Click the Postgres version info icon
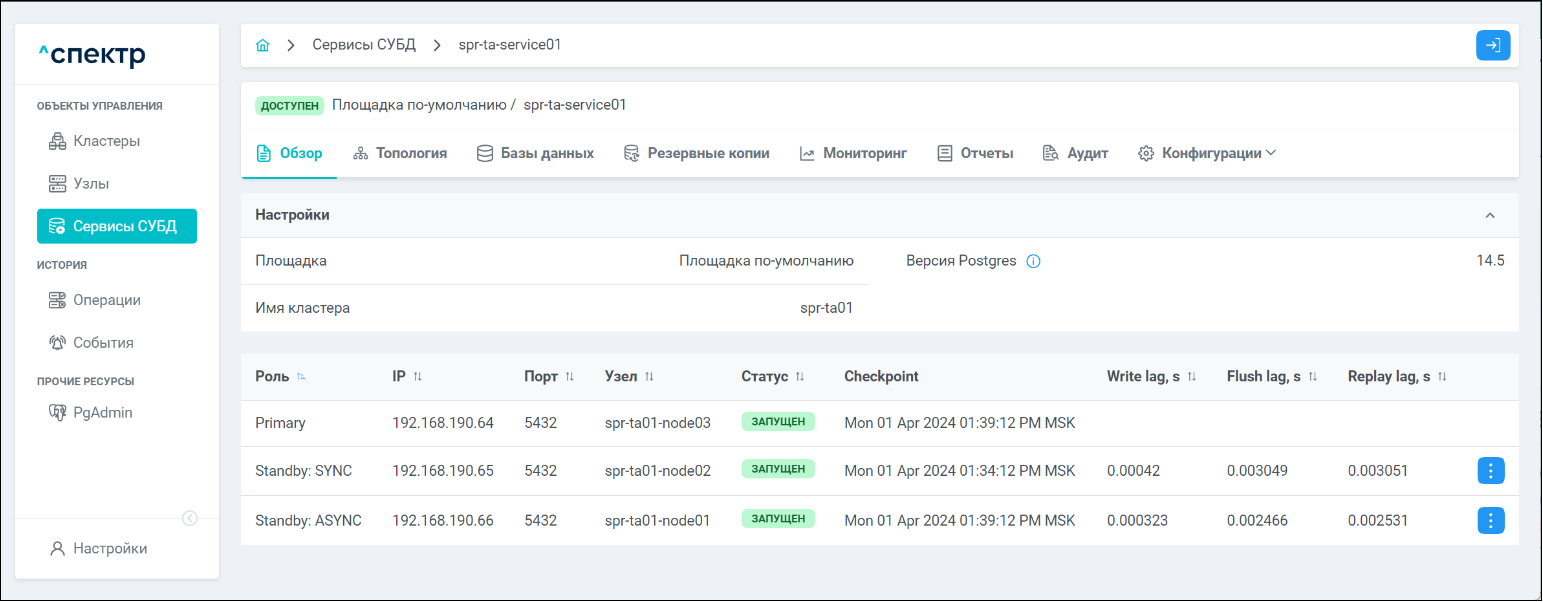 click(1034, 262)
